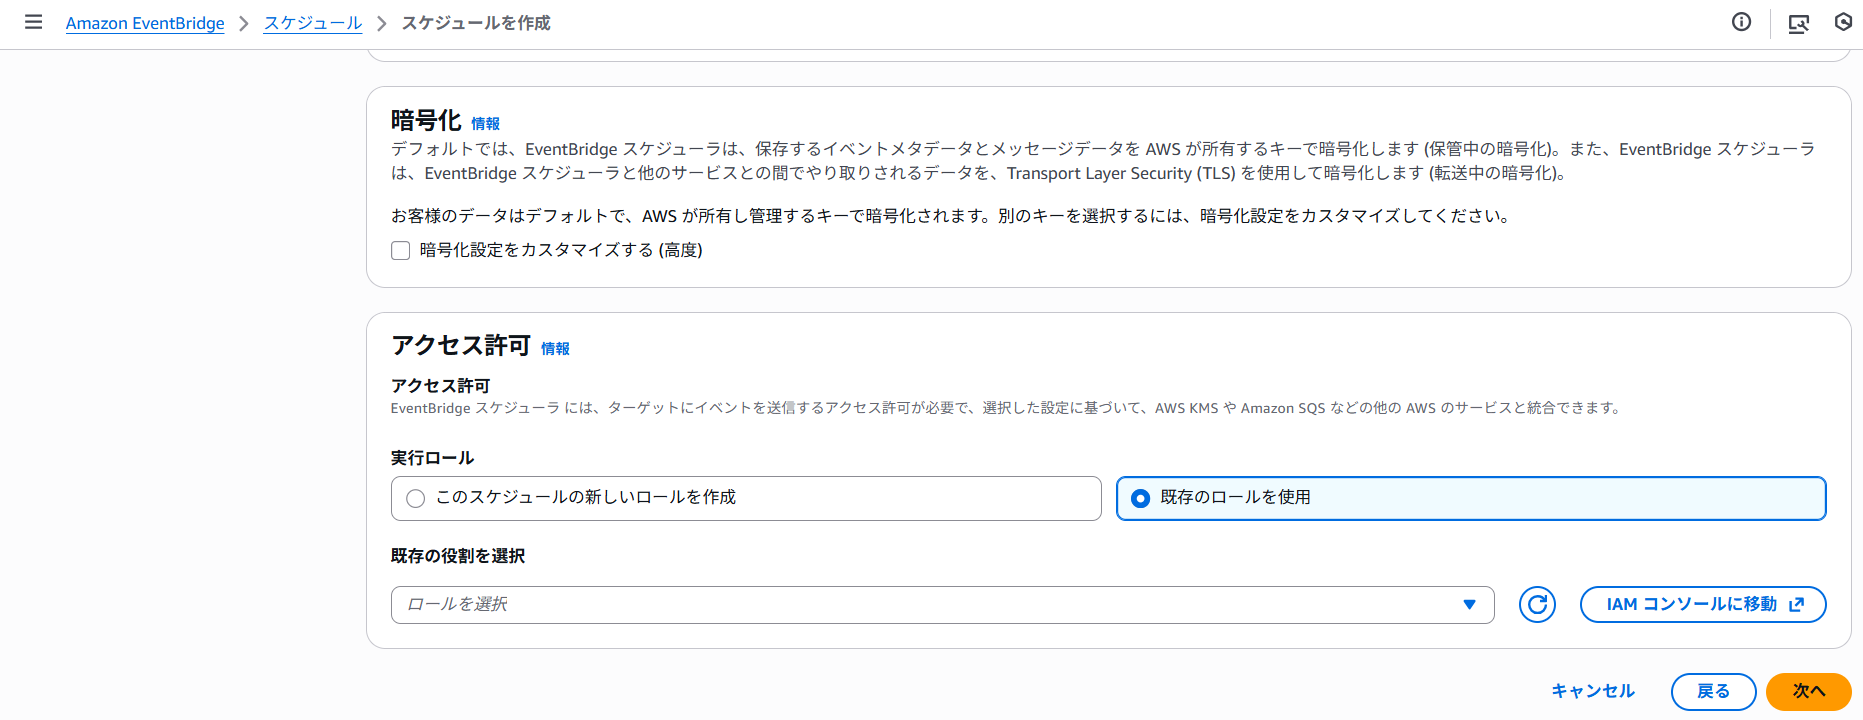Open the monitor-with-wrench tool icon
This screenshot has height=720, width=1863.
coord(1798,23)
